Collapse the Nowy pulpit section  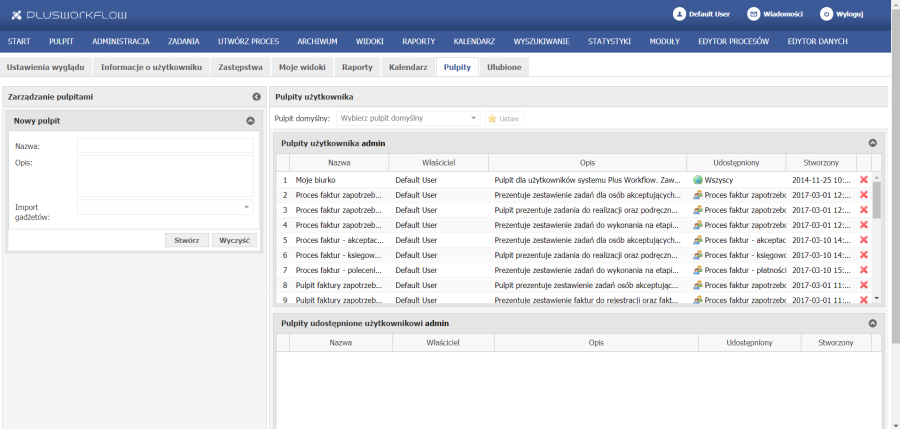click(x=250, y=120)
